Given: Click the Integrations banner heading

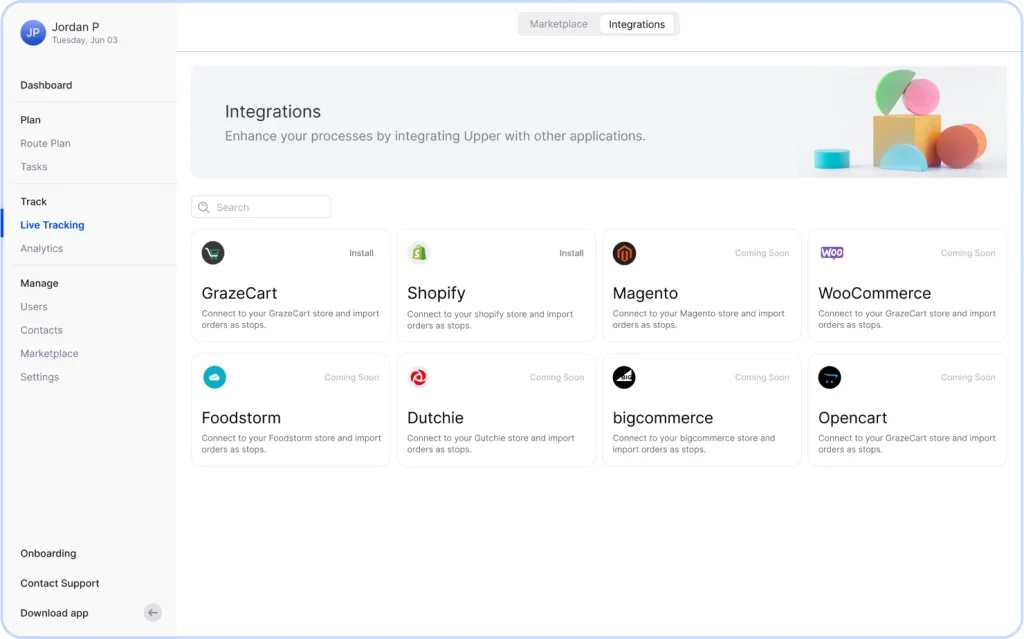Looking at the screenshot, I should 273,112.
